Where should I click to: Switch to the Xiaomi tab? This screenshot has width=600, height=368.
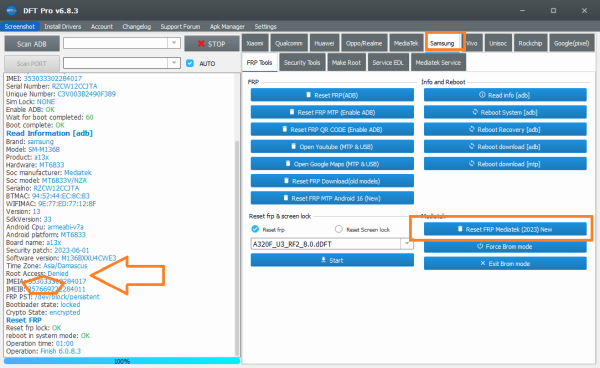click(x=255, y=43)
